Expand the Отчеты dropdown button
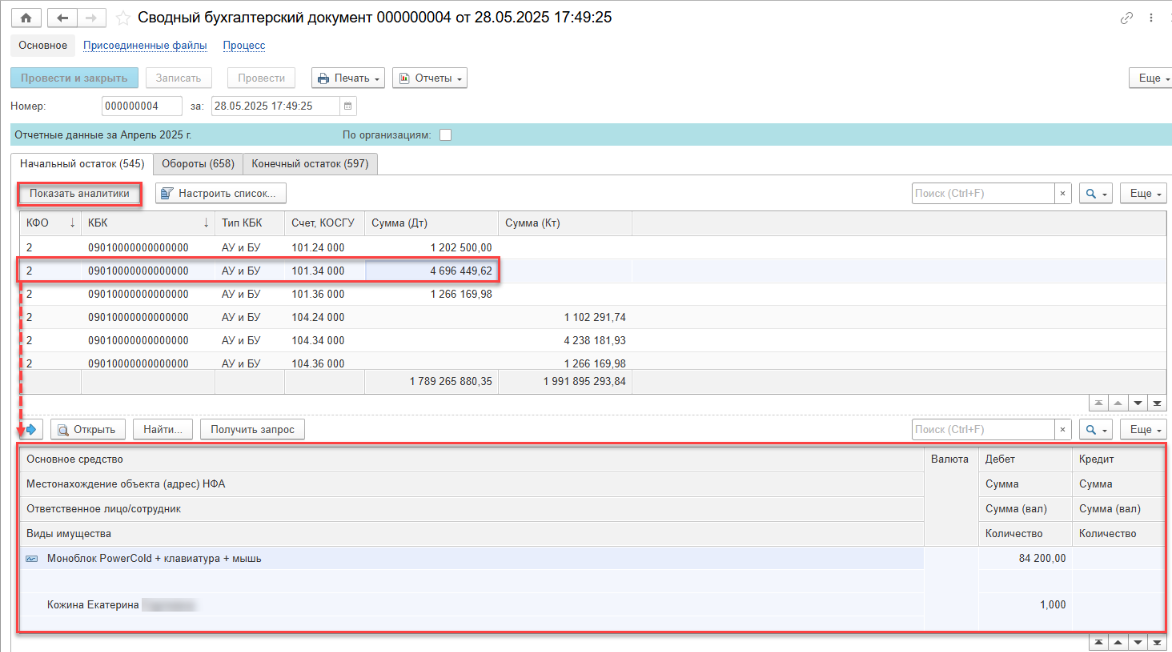This screenshot has height=652, width=1172. tap(429, 78)
